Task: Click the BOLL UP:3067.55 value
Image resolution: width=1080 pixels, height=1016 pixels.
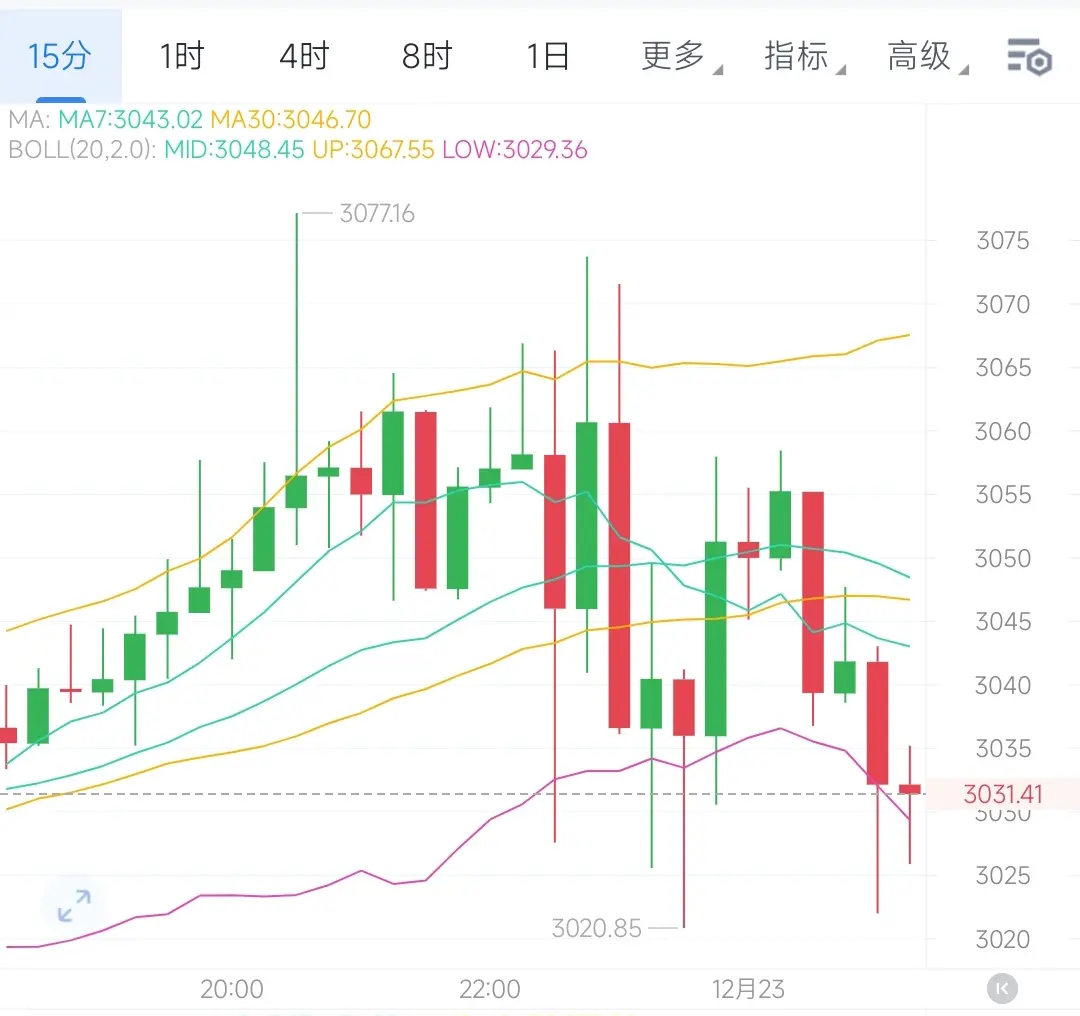Action: click(x=373, y=149)
